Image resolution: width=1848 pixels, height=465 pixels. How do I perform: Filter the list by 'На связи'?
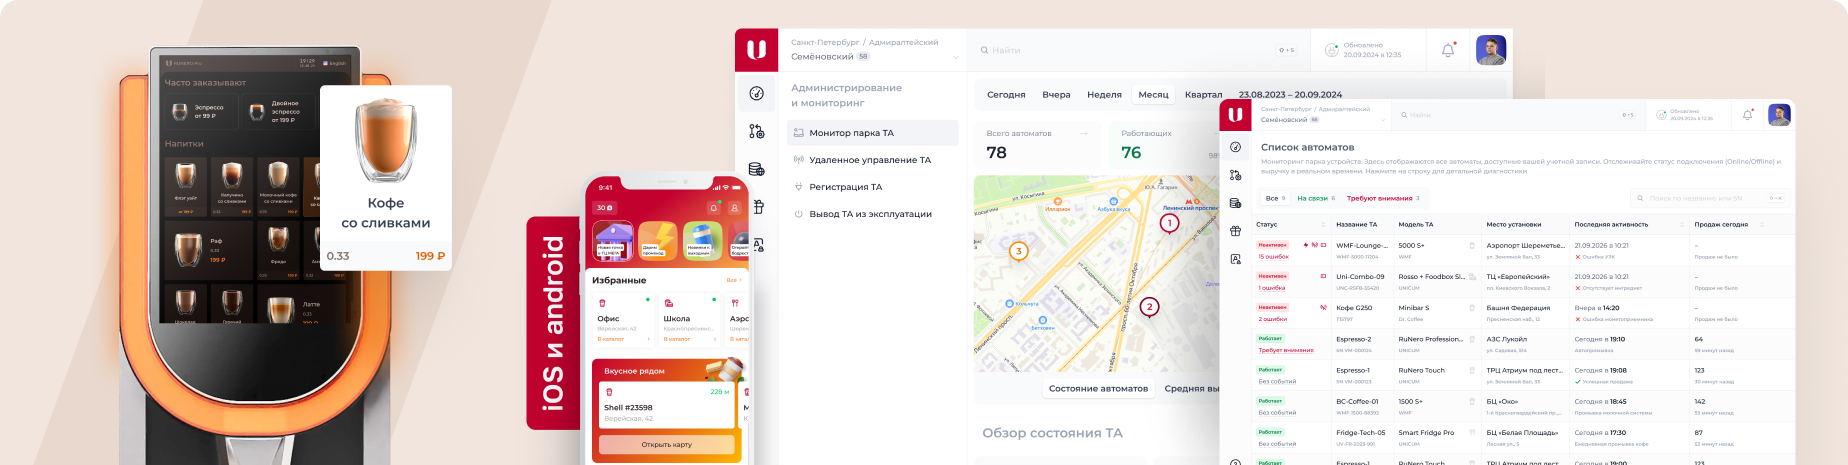click(x=1316, y=198)
